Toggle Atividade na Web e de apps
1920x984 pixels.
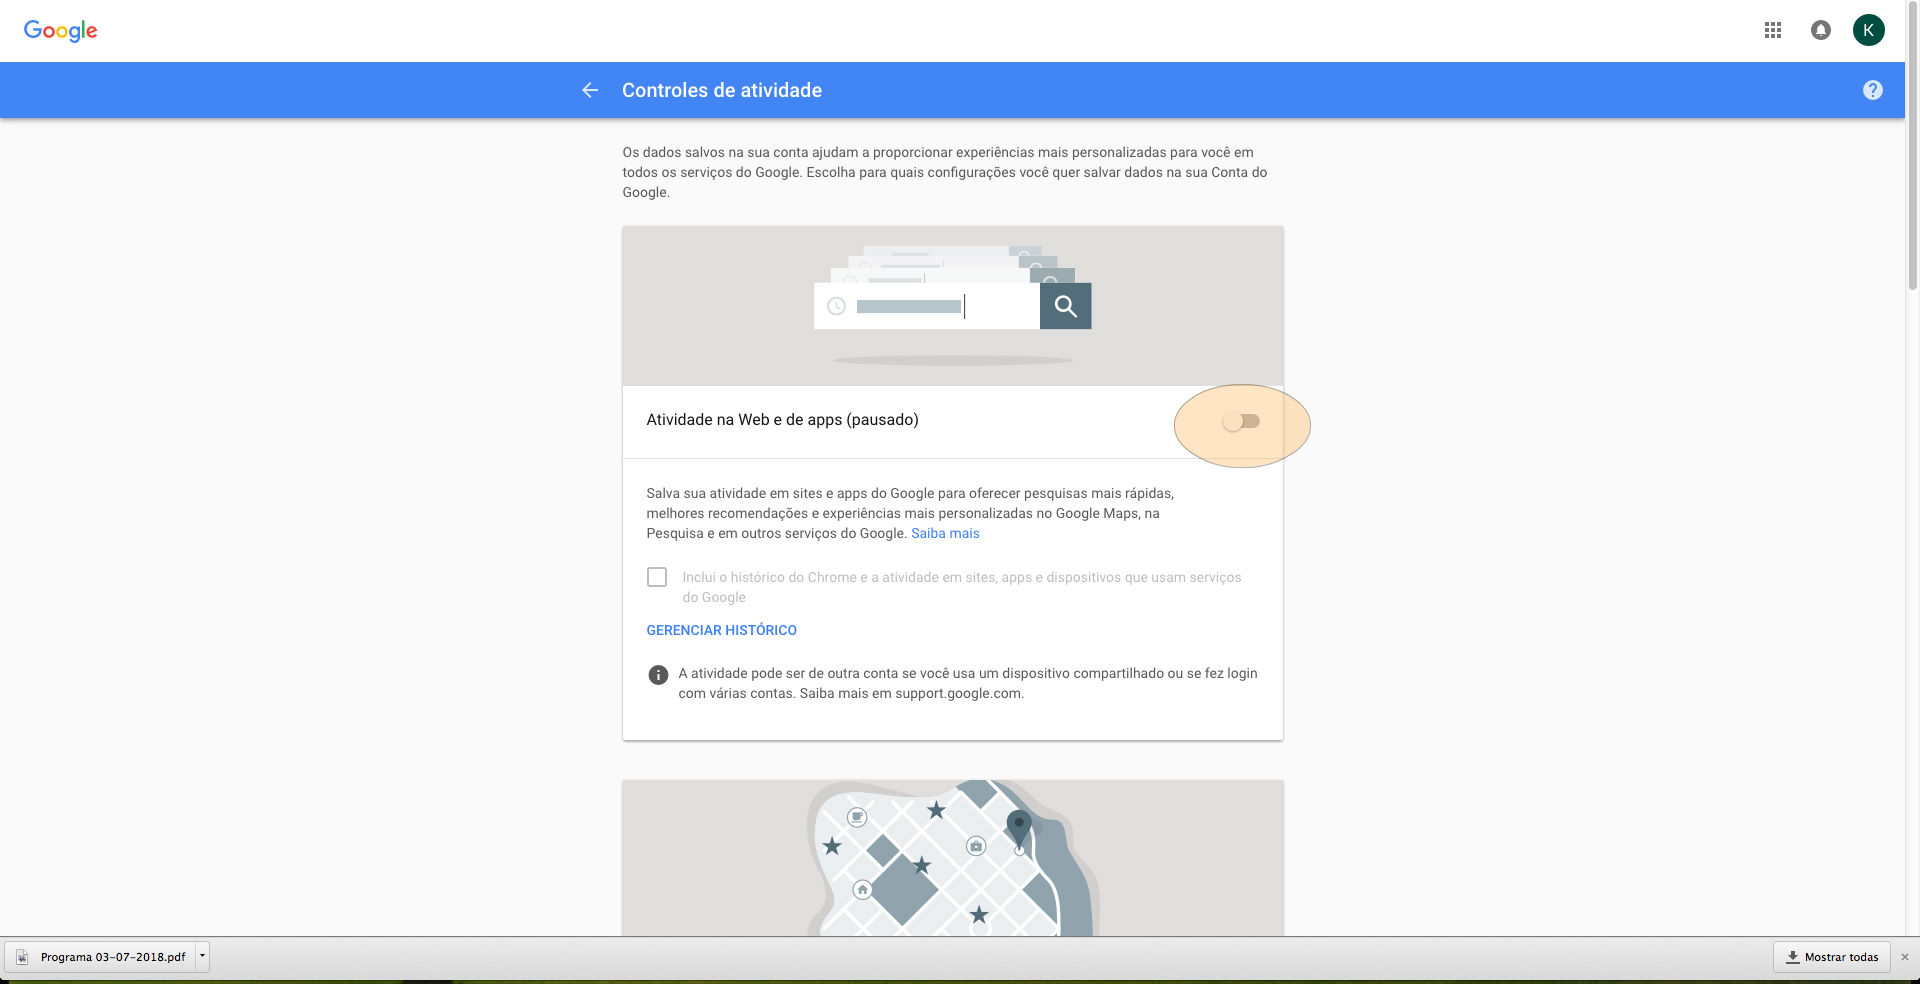click(1241, 422)
